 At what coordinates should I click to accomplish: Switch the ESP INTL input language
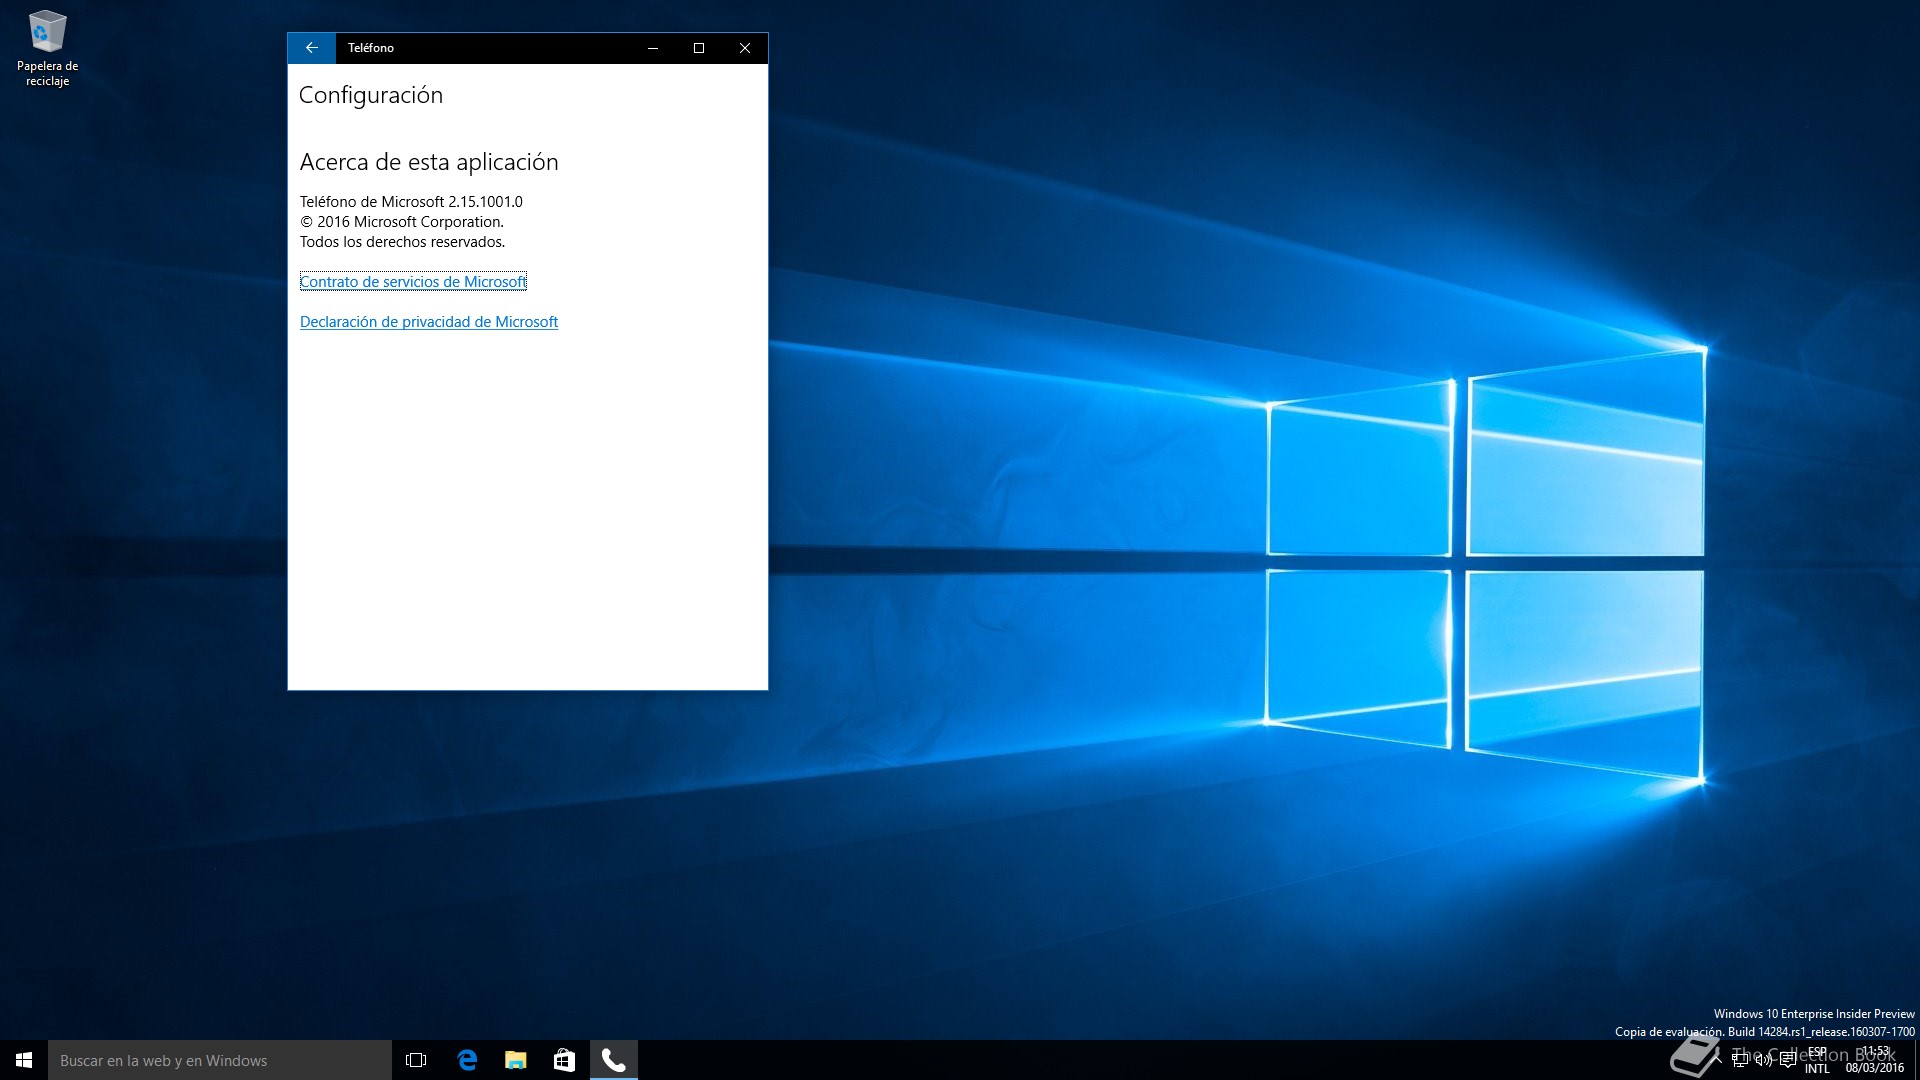pyautogui.click(x=1817, y=1060)
